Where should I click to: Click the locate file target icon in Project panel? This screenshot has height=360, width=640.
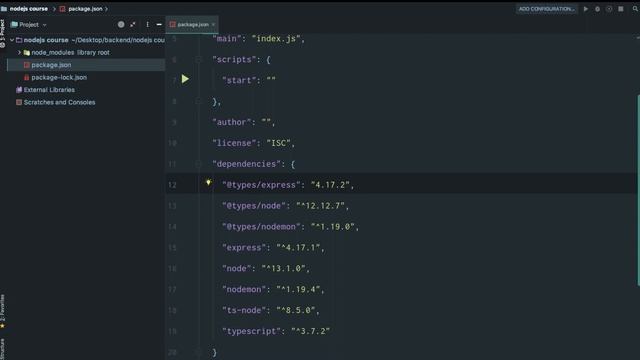coord(121,24)
